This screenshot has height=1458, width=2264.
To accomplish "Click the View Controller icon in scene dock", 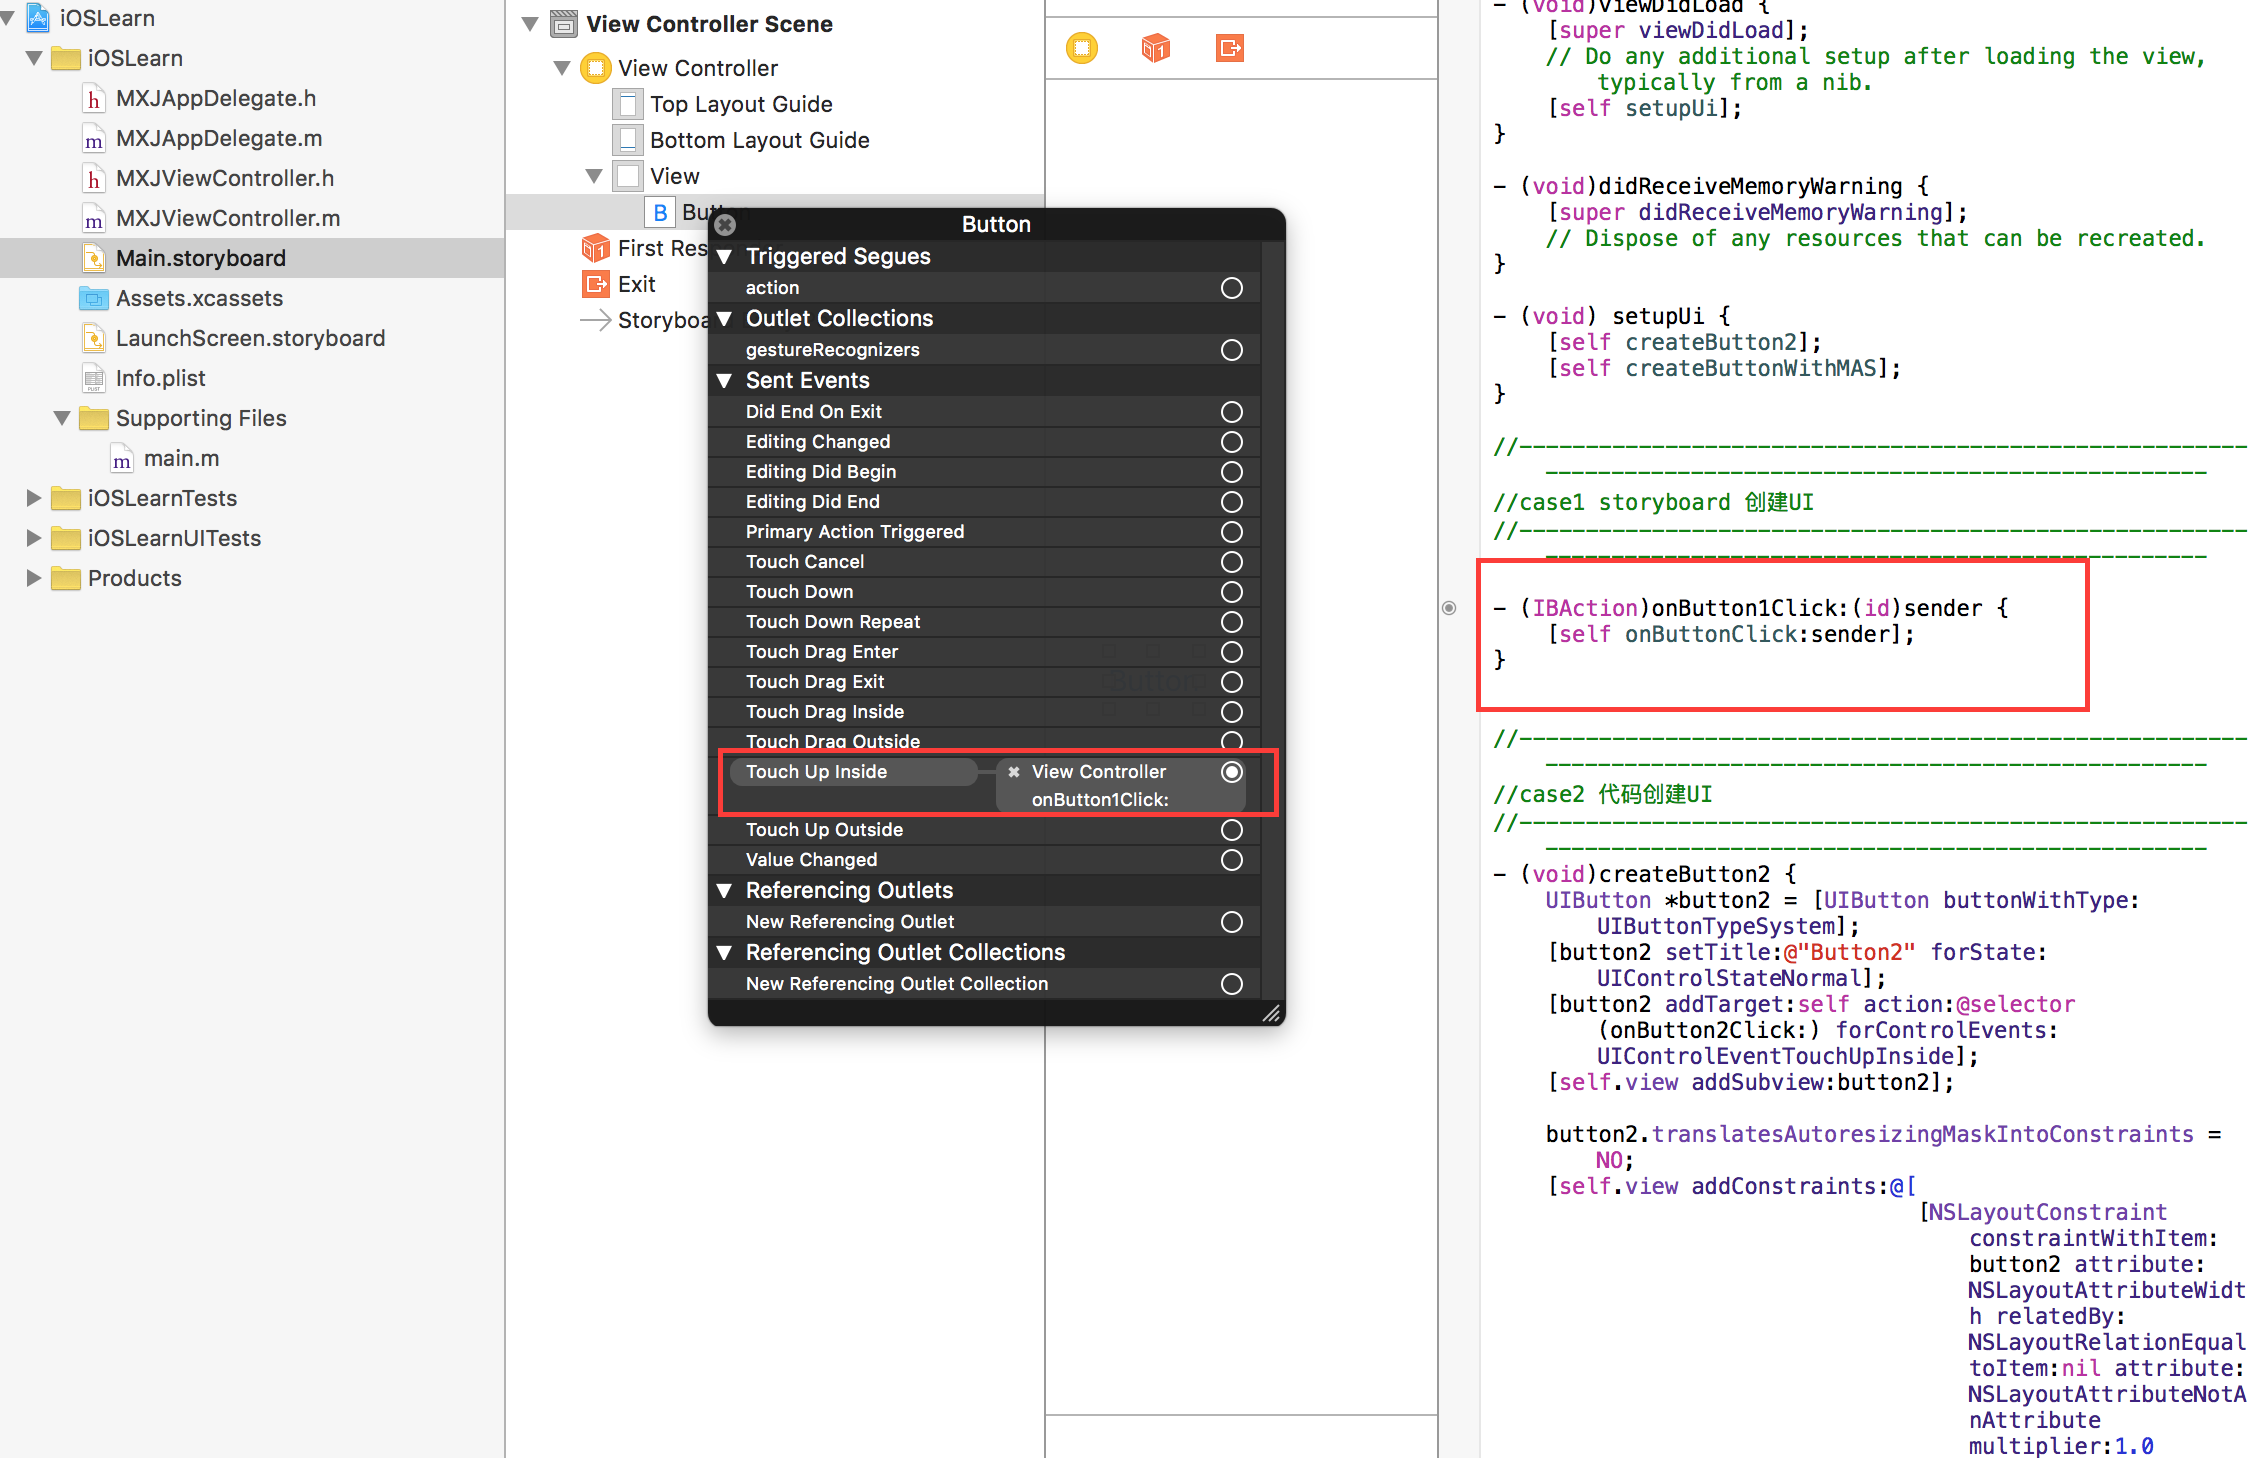I will 1081,47.
